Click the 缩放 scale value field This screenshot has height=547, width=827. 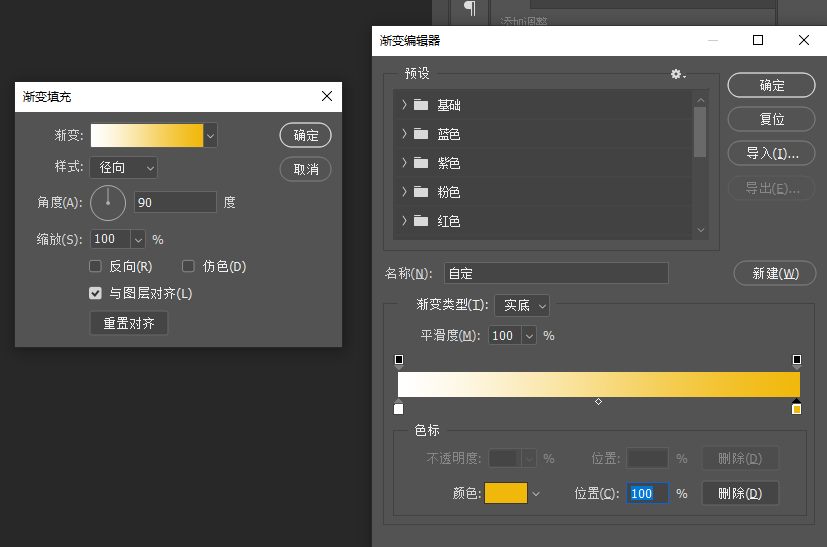tap(110, 239)
